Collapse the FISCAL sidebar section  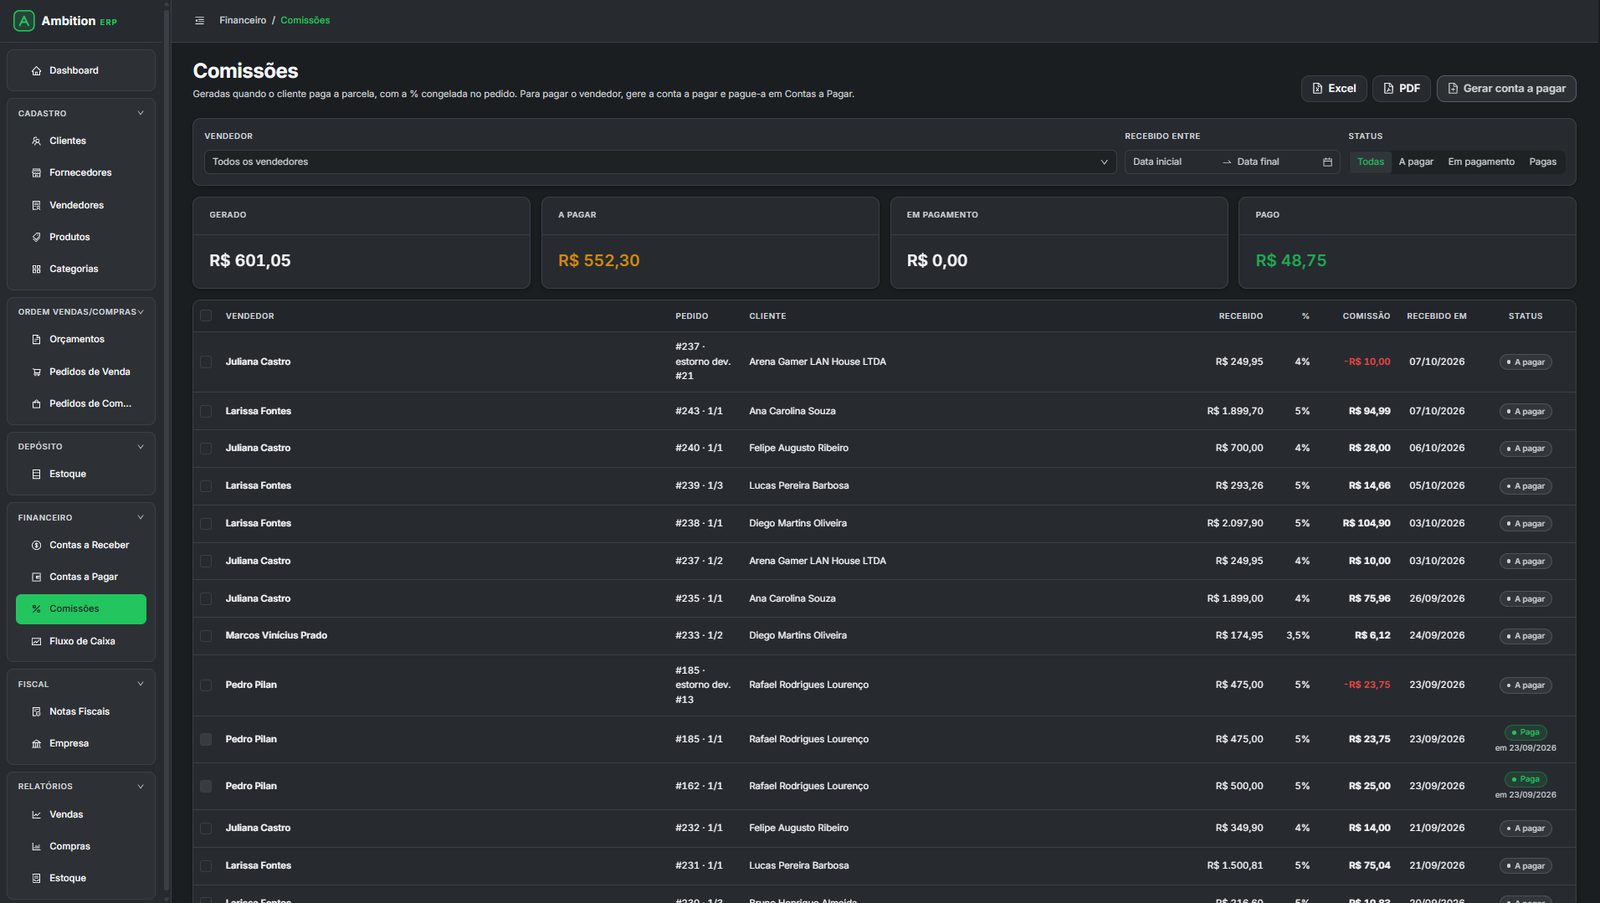[140, 684]
